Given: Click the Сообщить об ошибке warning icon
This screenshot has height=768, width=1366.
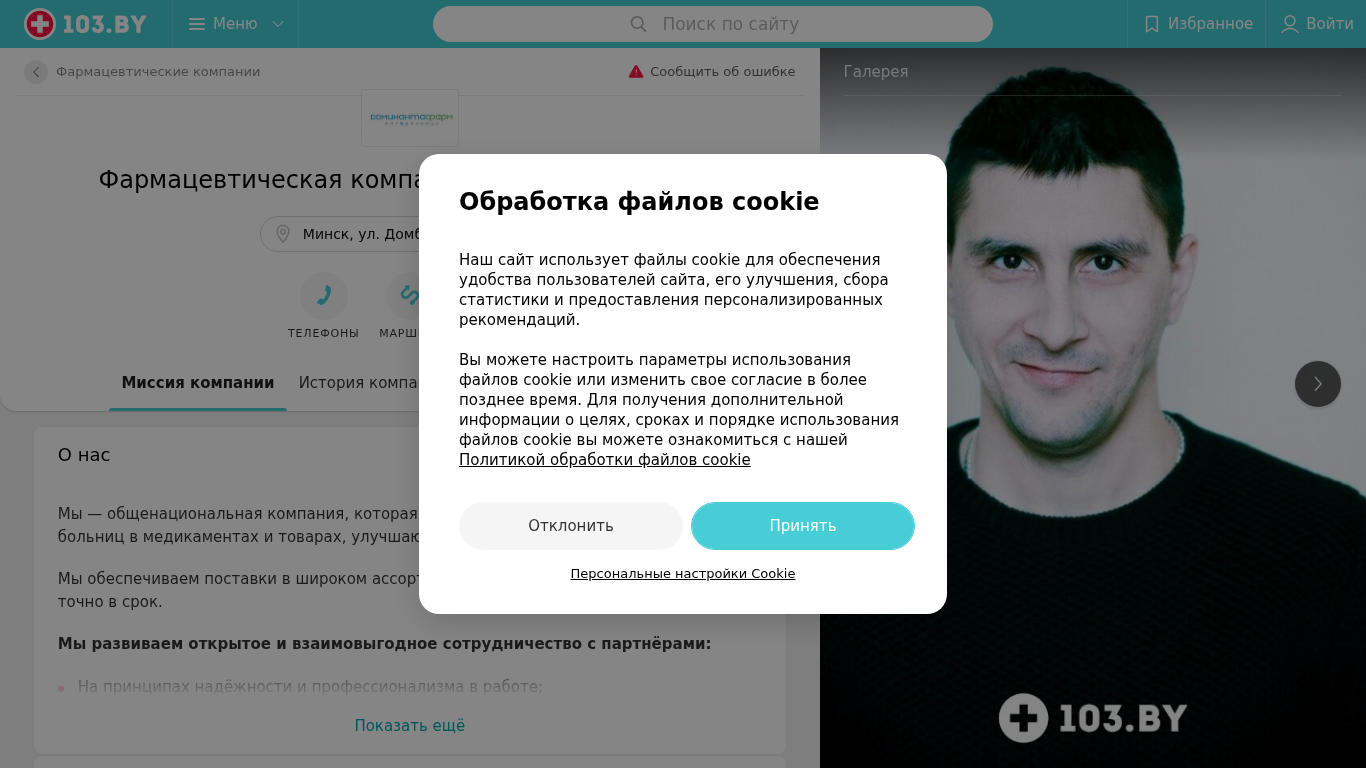Looking at the screenshot, I should pos(636,72).
